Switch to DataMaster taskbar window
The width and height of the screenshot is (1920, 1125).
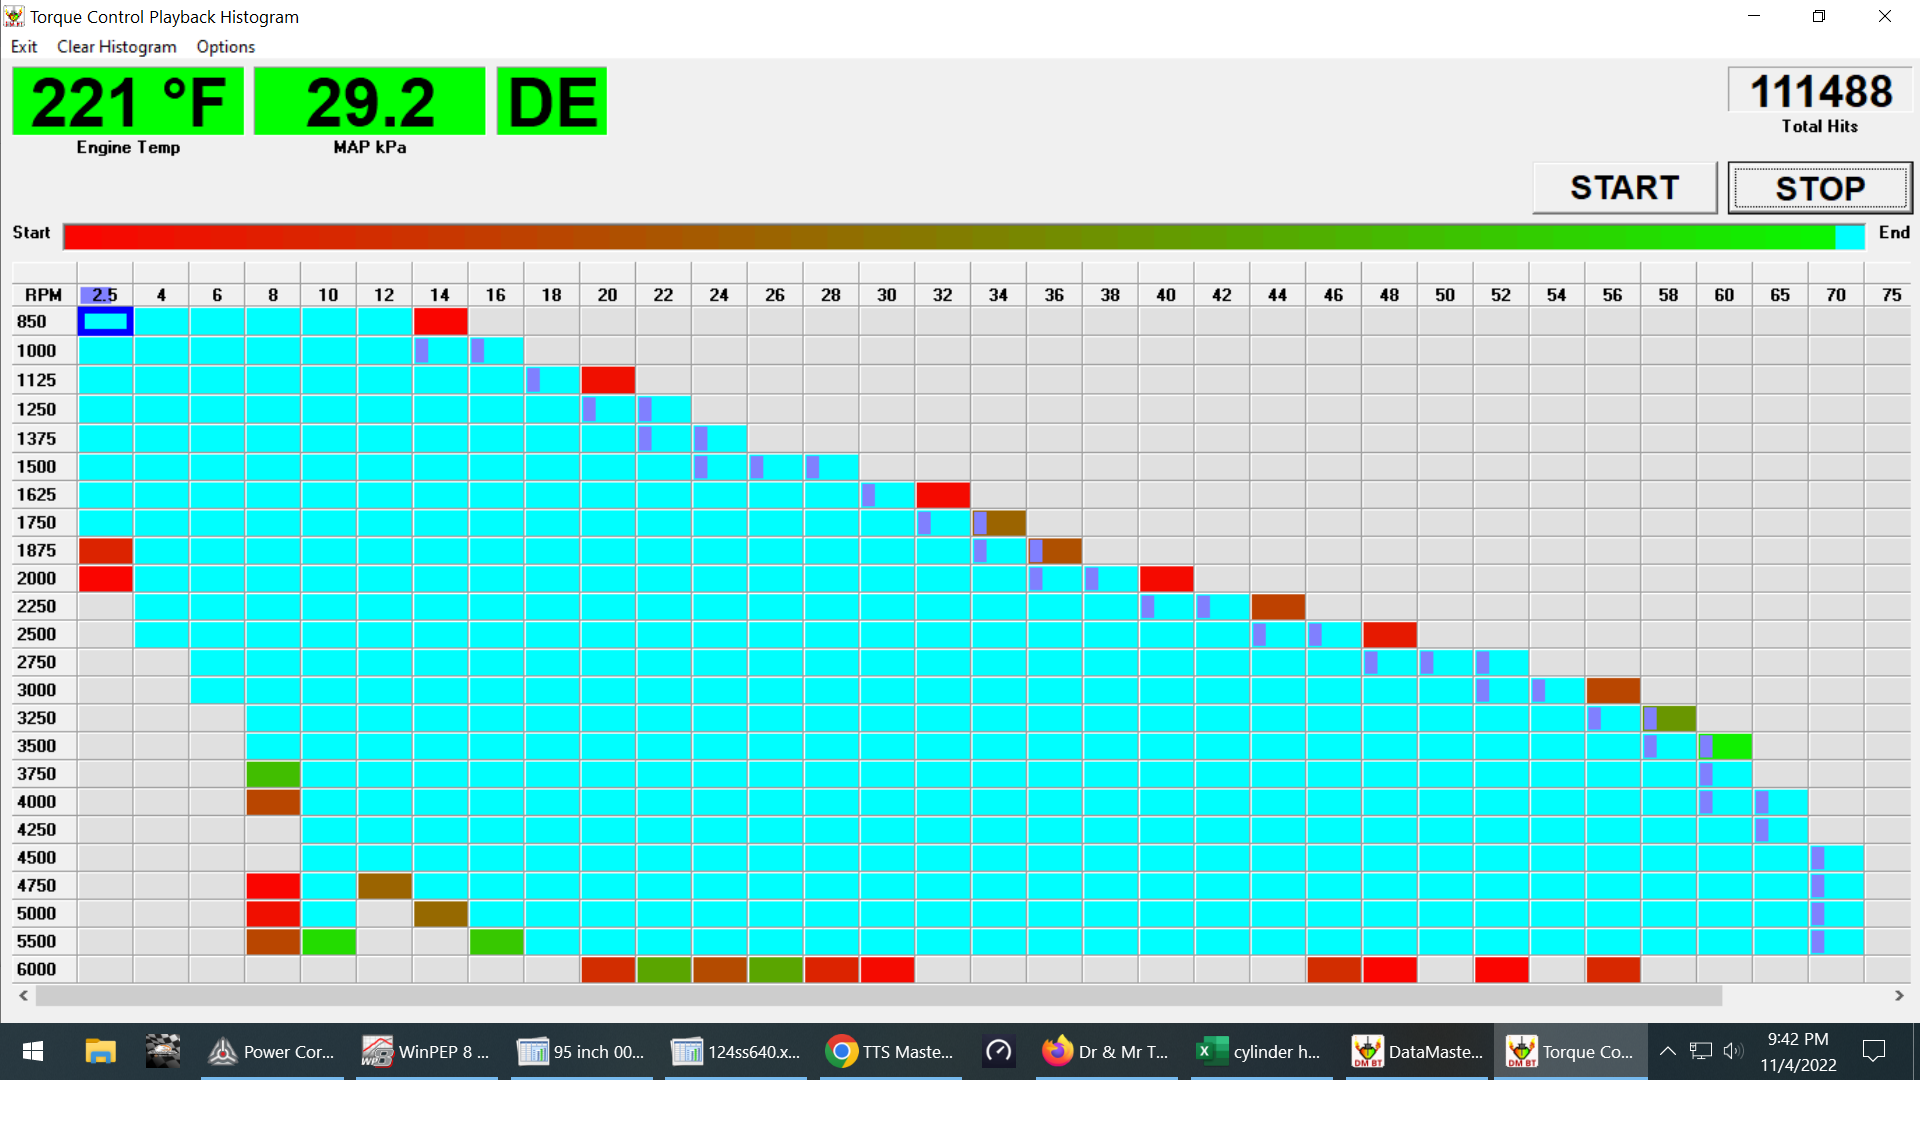1417,1051
